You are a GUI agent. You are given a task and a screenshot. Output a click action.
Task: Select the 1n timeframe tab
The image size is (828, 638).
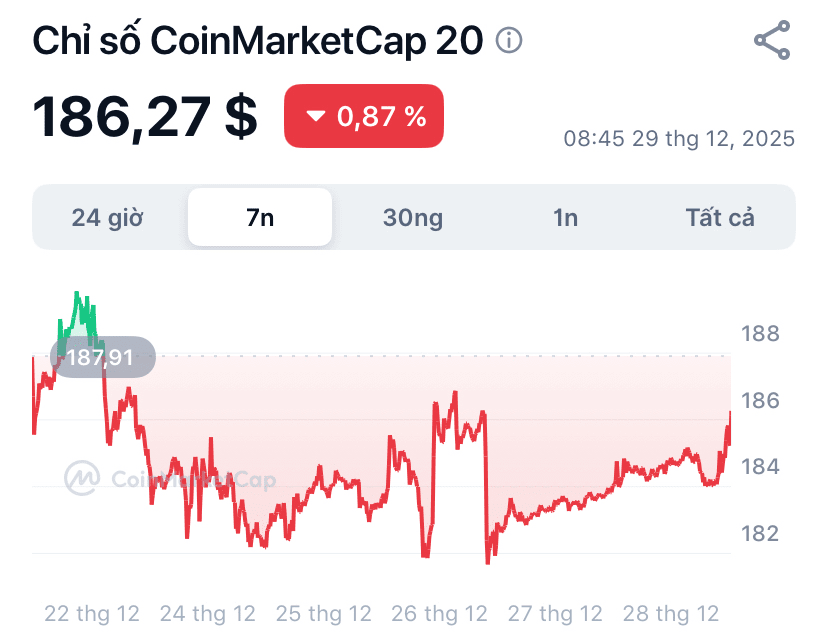566,217
